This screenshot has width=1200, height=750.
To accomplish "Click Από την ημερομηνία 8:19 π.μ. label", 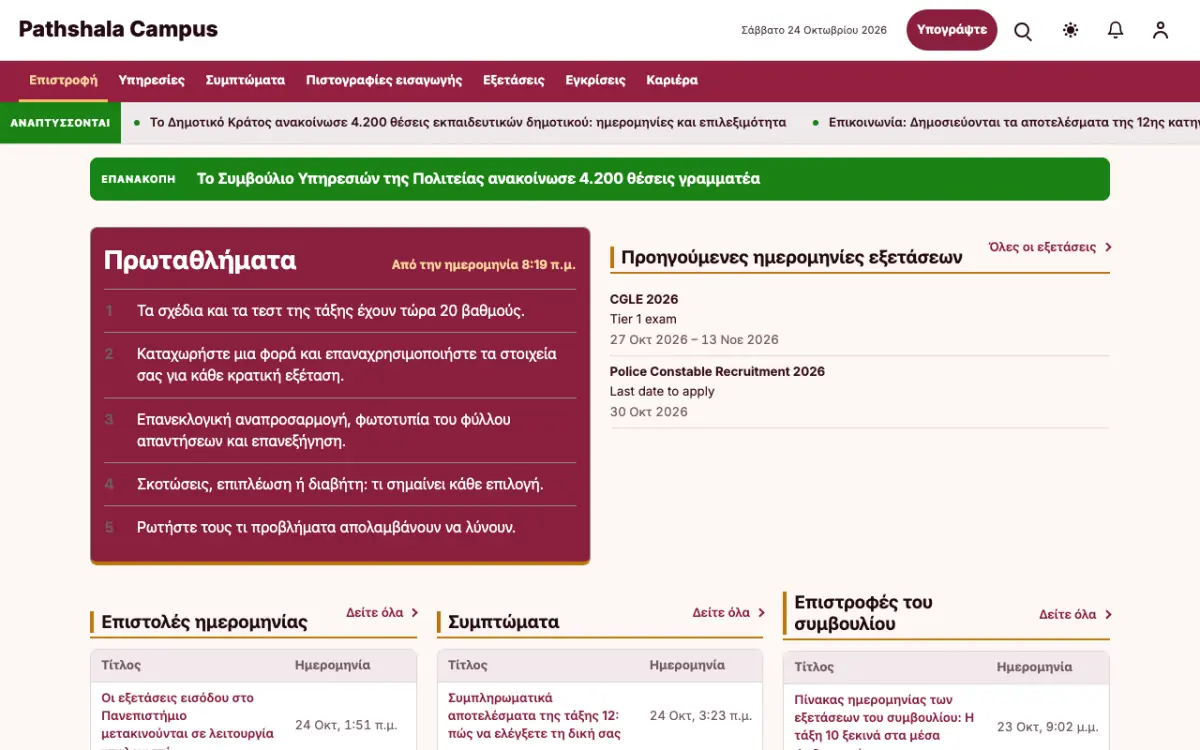I will pyautogui.click(x=484, y=265).
